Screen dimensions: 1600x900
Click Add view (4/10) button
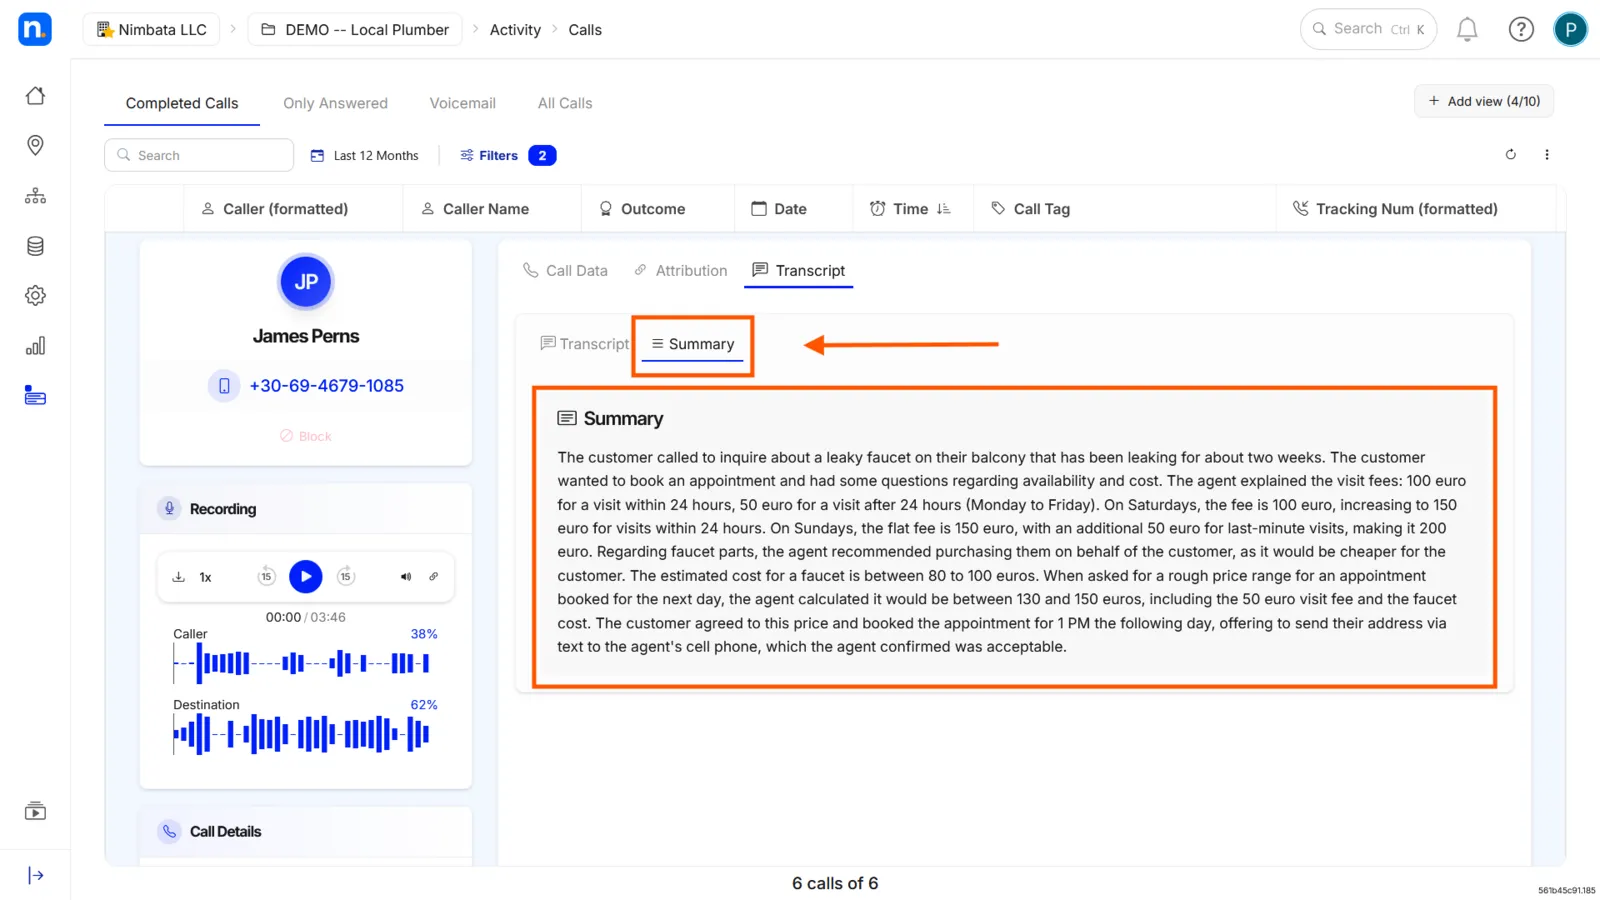[x=1484, y=101]
